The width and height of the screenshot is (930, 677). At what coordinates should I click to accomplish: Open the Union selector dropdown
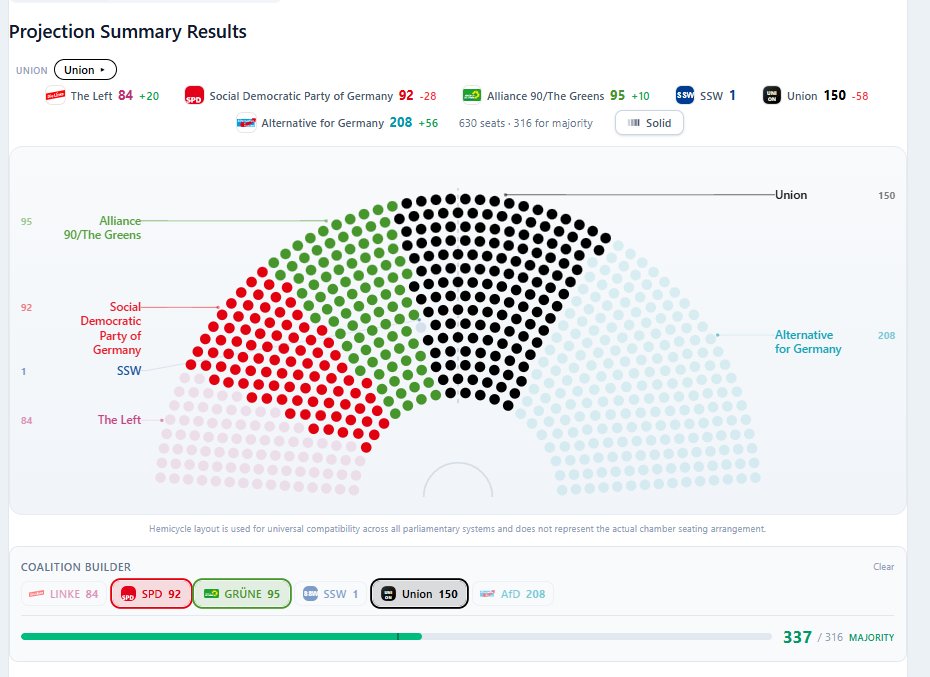[85, 70]
